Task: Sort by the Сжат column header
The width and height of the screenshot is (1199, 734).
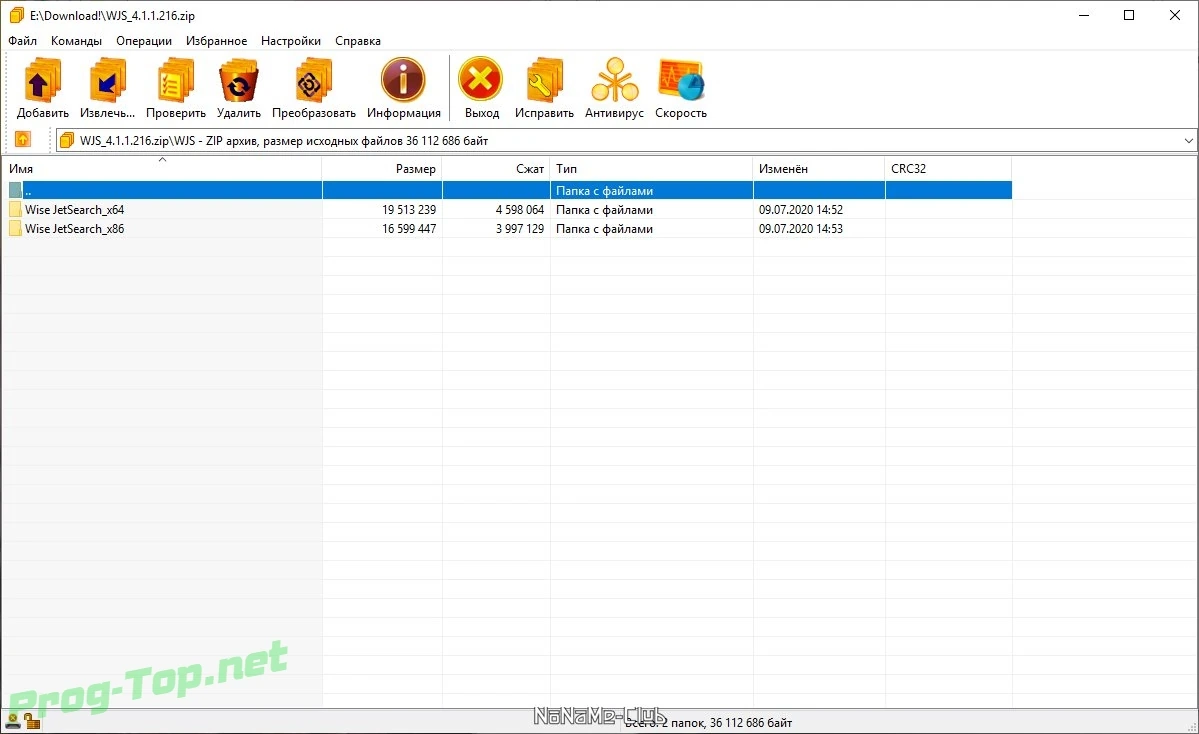Action: (x=496, y=168)
